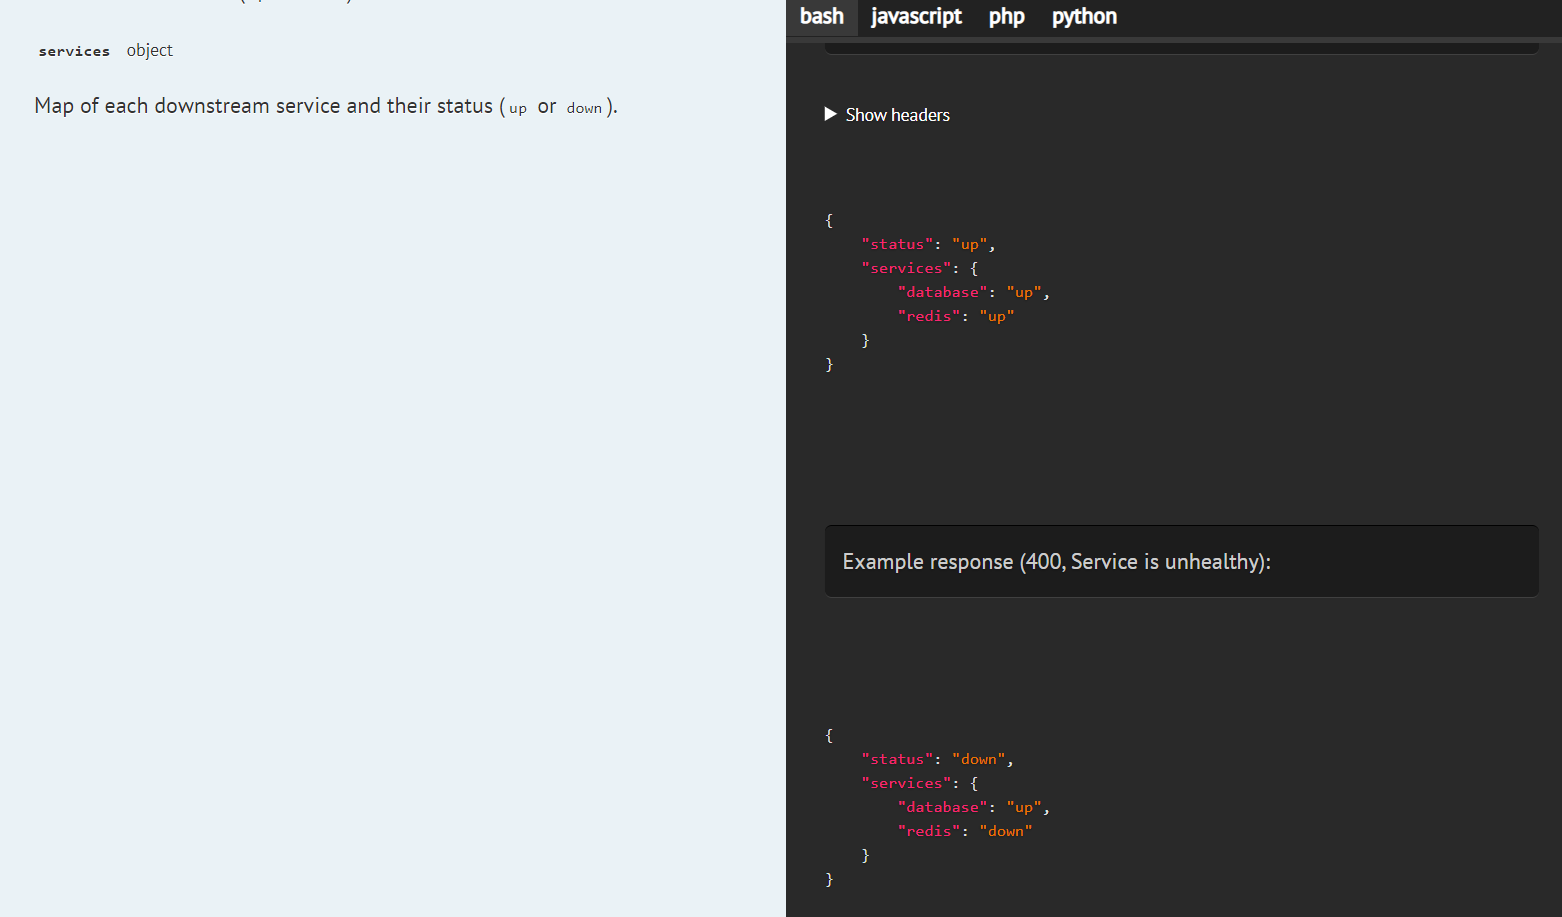Click "status" key in the healthy response
Screen dimensions: 1562x917
tap(897, 244)
